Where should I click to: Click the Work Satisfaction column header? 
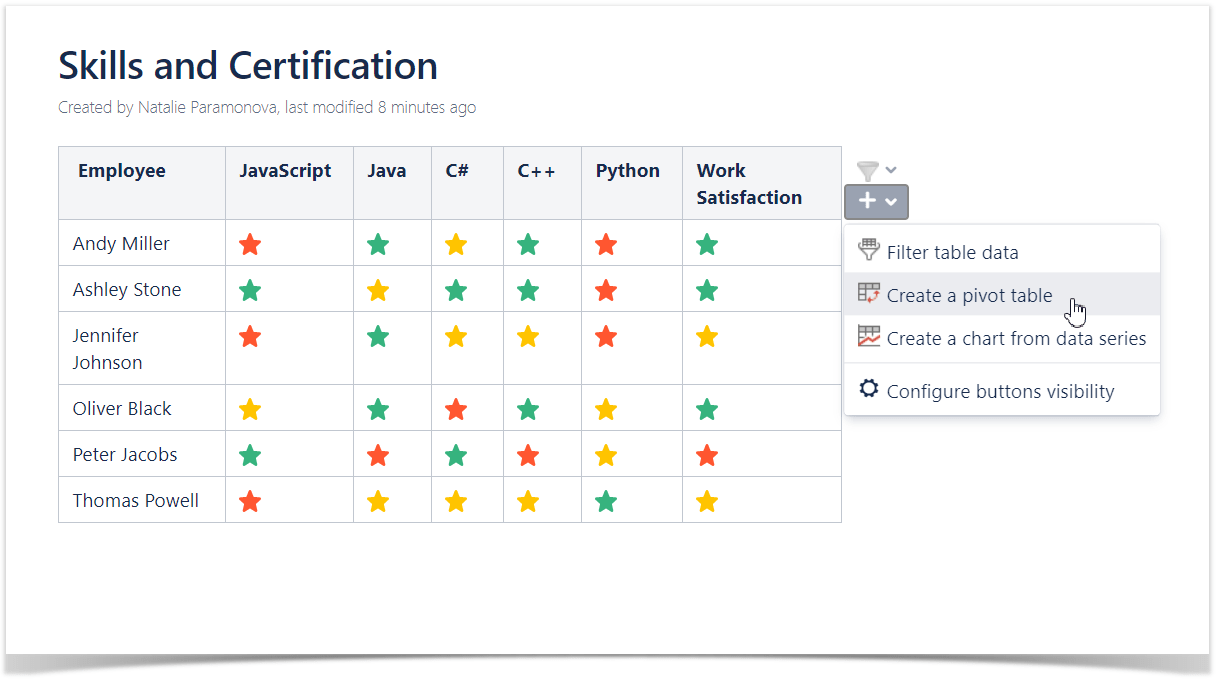[x=749, y=184]
